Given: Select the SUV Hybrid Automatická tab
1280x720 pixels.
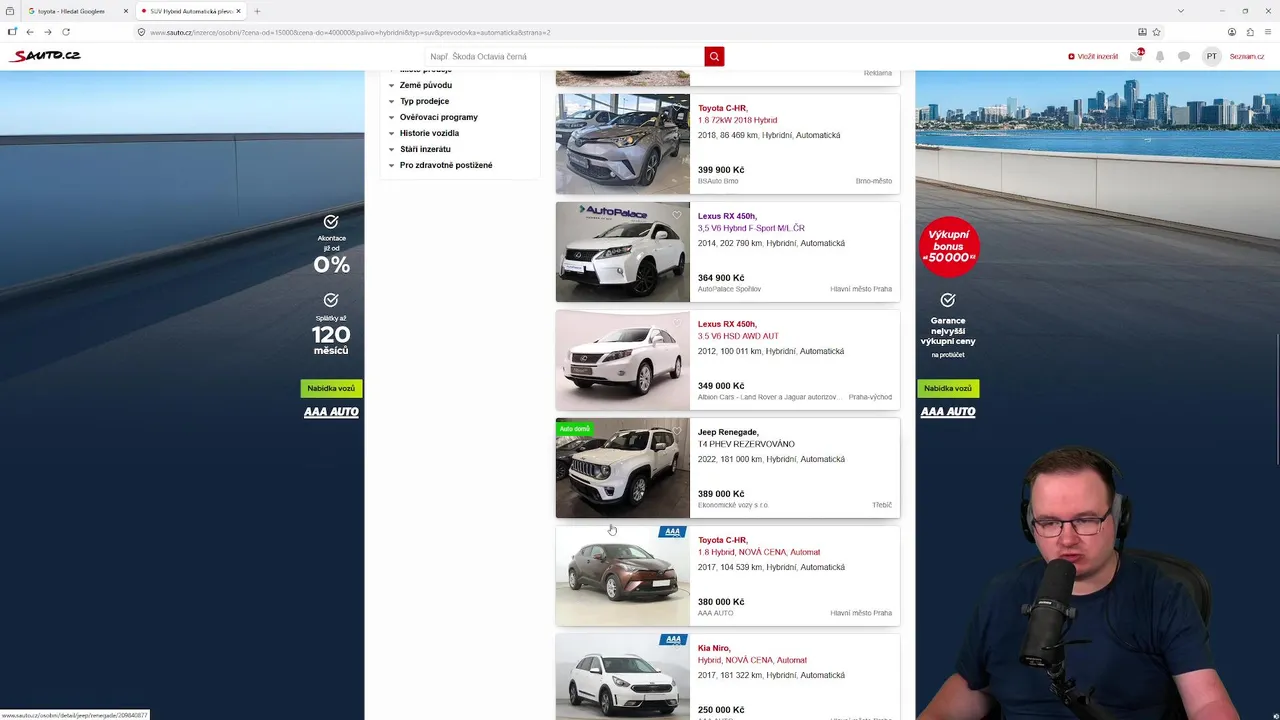Looking at the screenshot, I should [191, 11].
